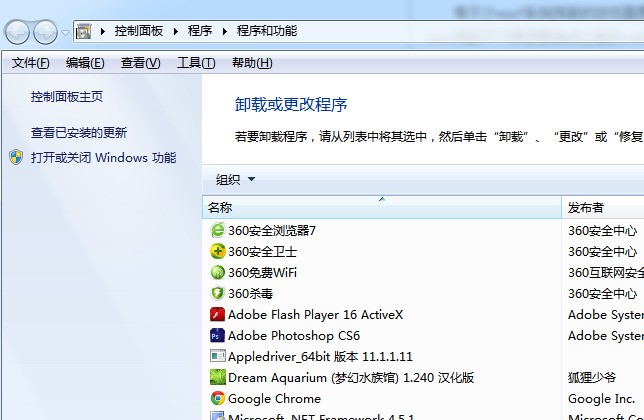Go to 控制面板主页 link
Screen dimensions: 644x420
click(x=67, y=96)
